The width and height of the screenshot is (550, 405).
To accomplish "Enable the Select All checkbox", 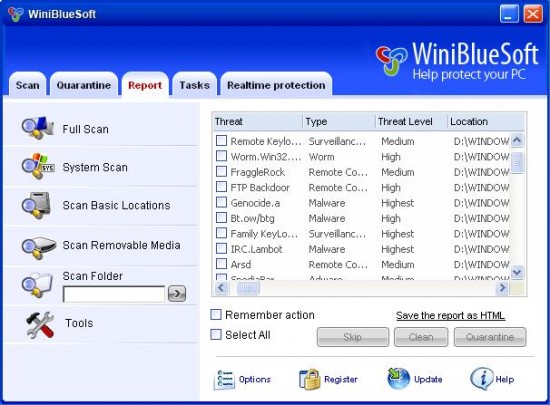I will [216, 335].
